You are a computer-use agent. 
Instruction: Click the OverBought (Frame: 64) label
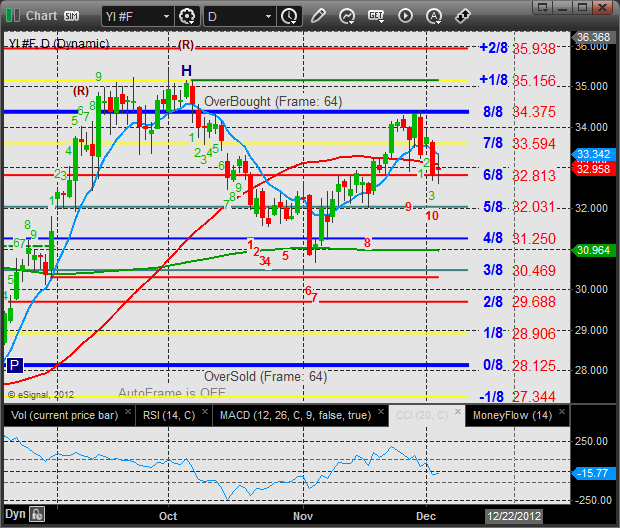[273, 101]
